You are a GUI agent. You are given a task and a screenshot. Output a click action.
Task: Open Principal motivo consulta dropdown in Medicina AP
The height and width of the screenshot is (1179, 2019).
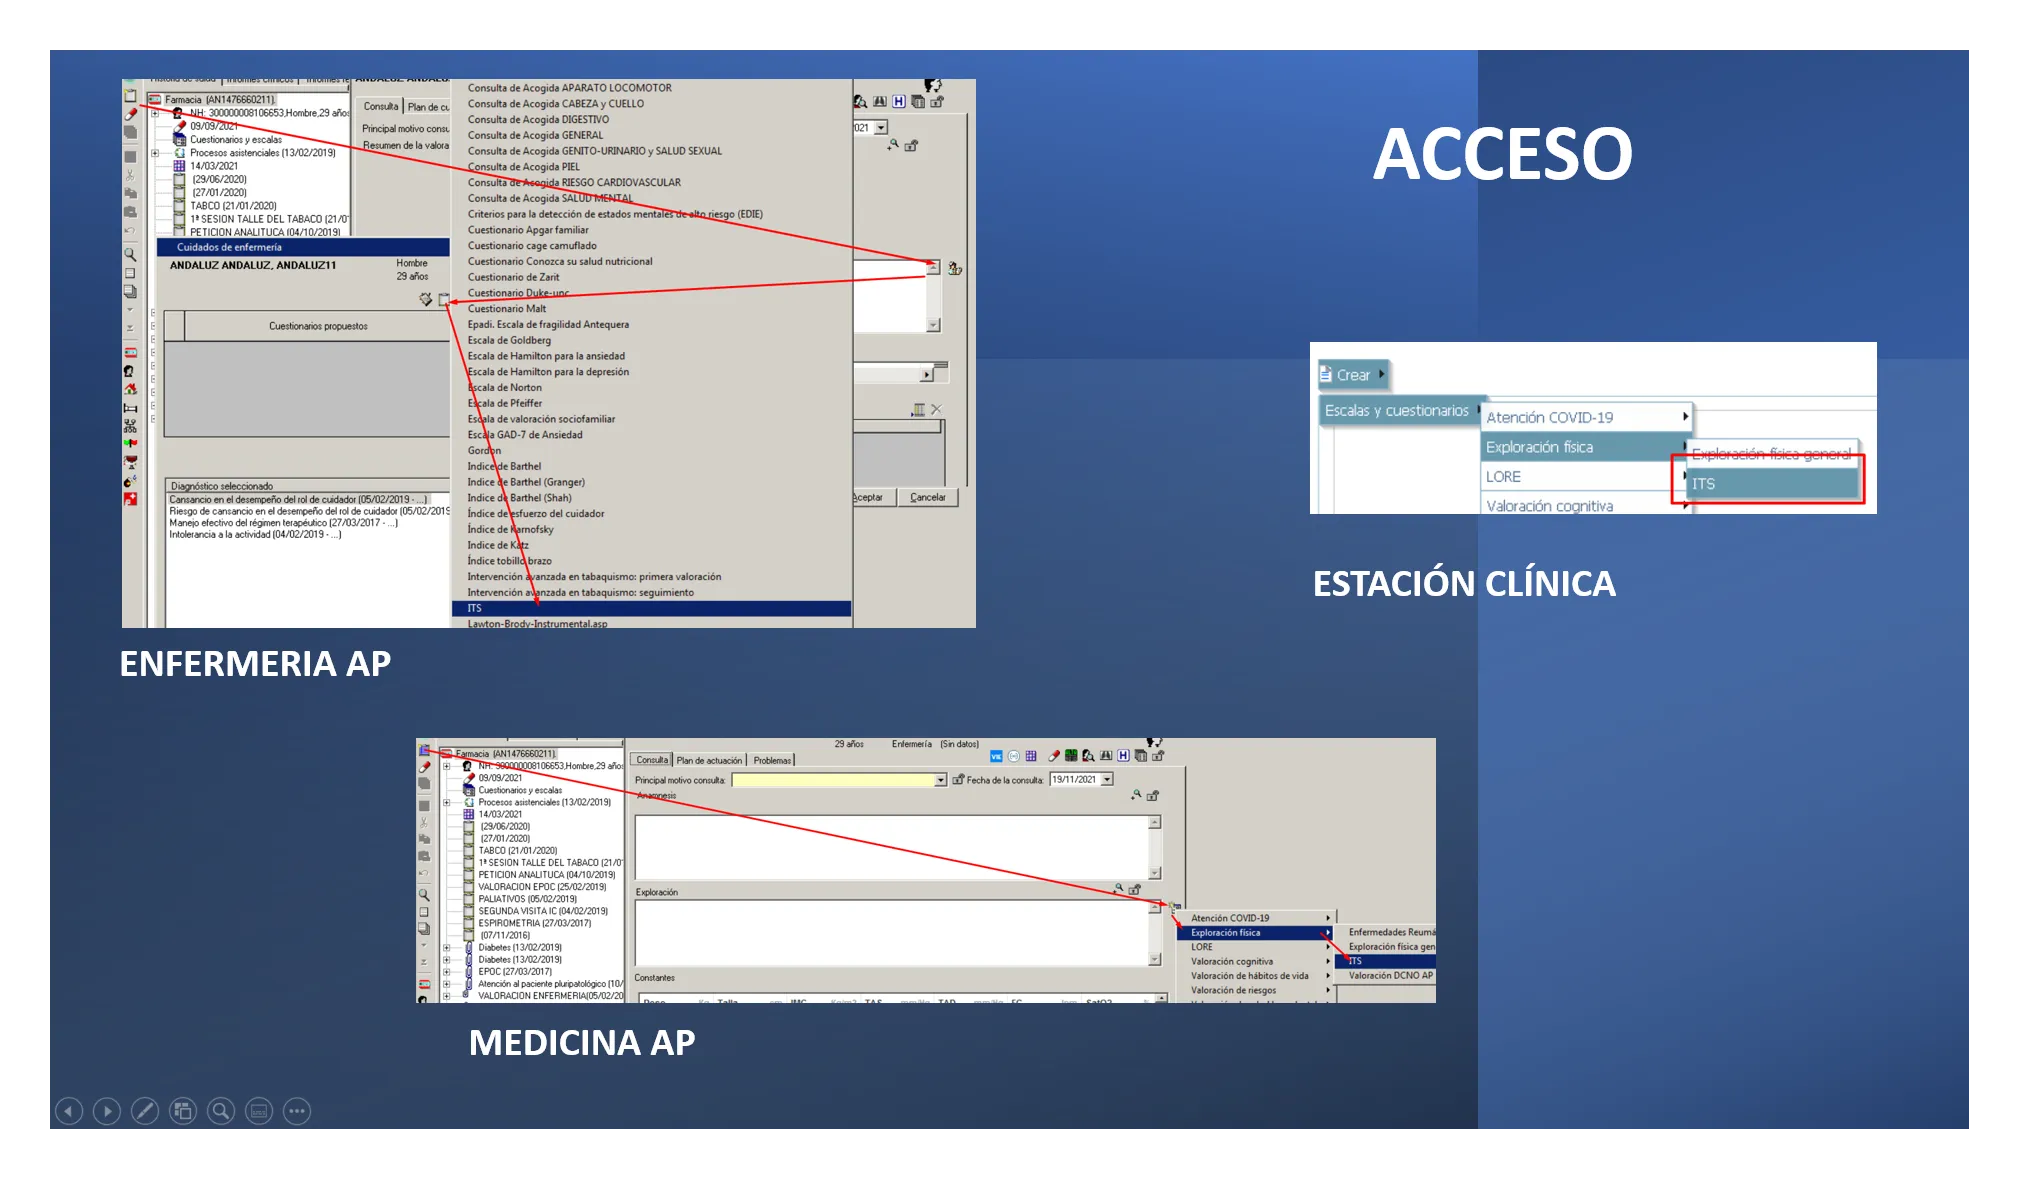(x=941, y=780)
